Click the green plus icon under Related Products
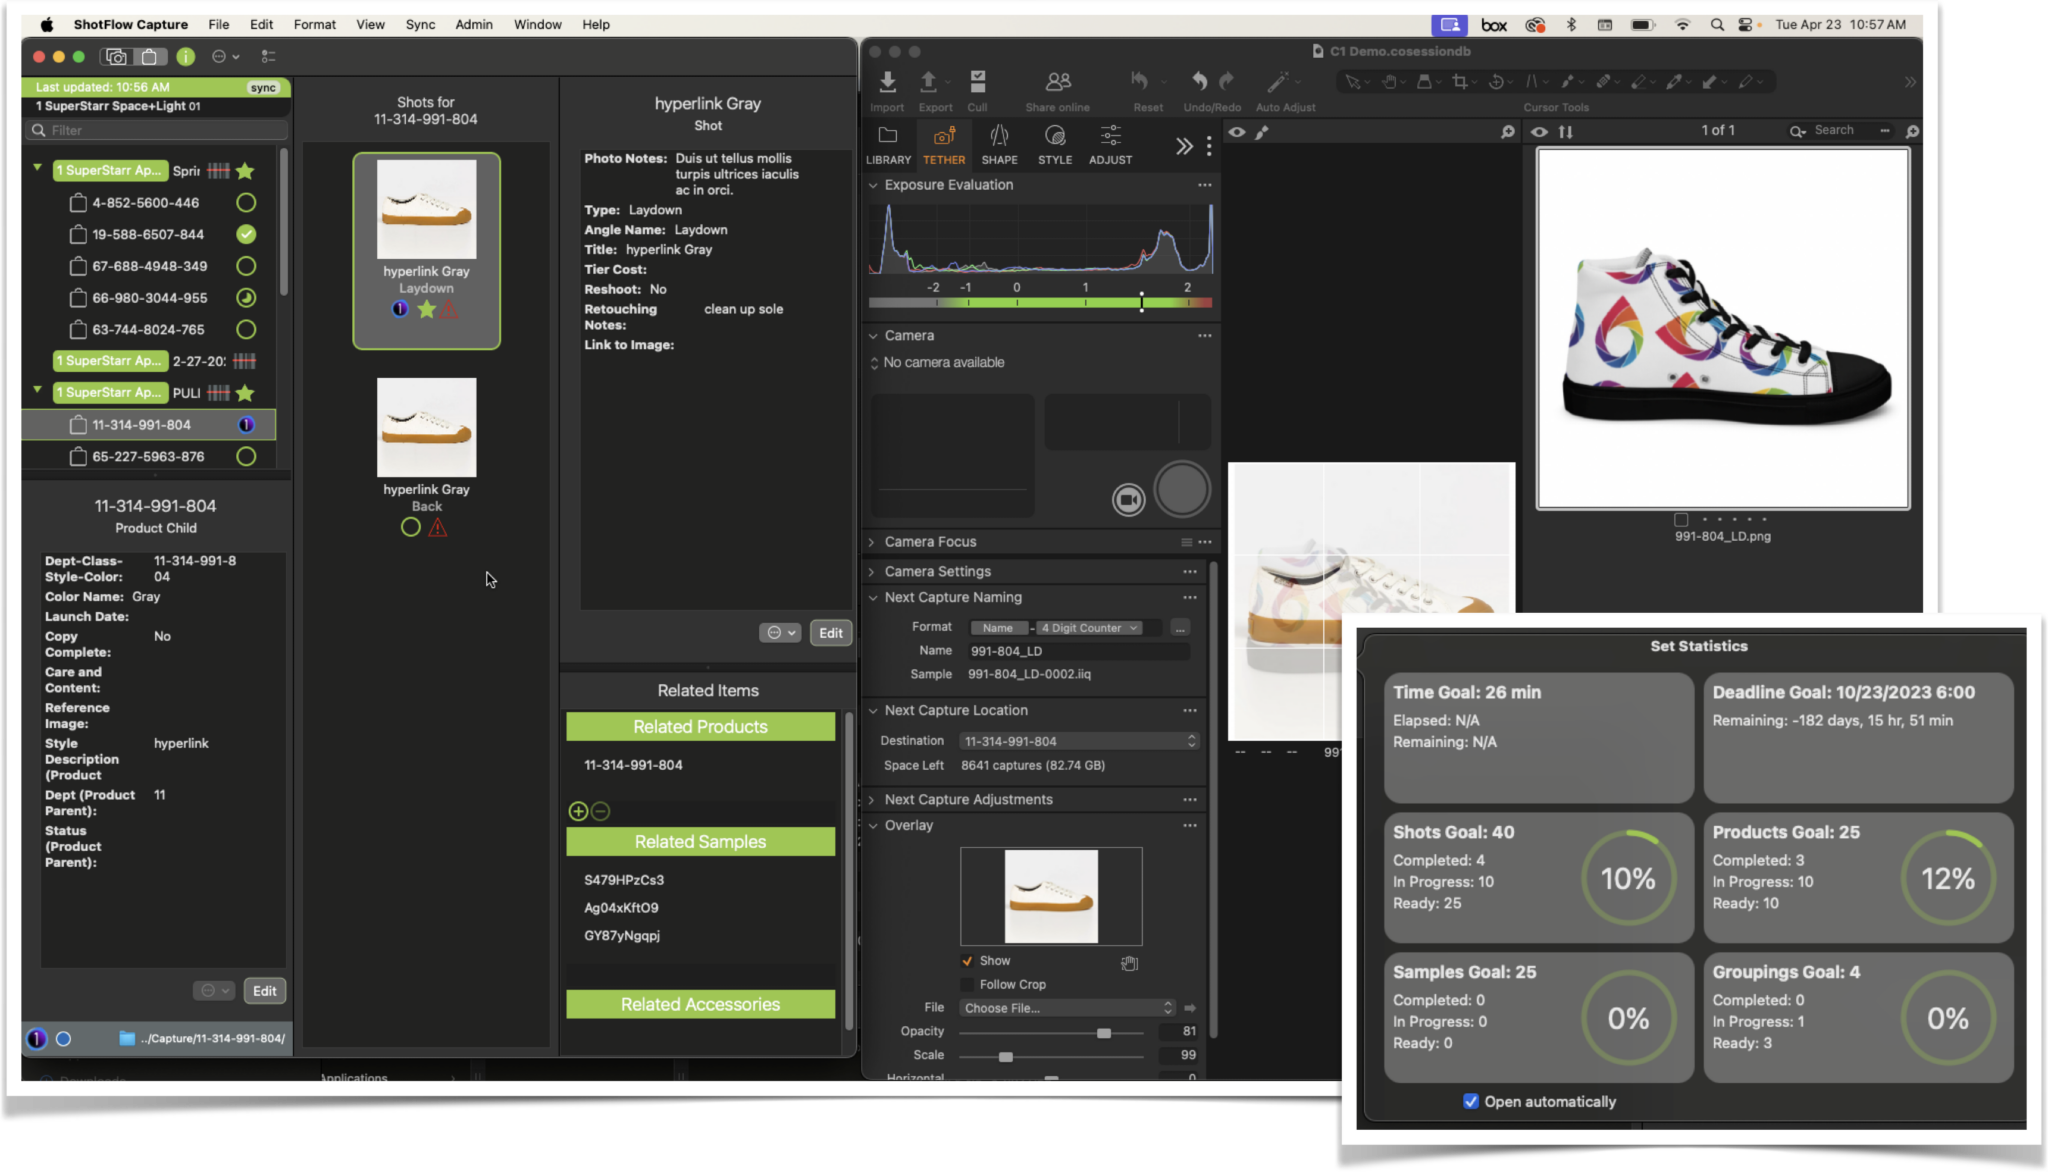Viewport: 2048px width, 1172px height. pyautogui.click(x=578, y=811)
